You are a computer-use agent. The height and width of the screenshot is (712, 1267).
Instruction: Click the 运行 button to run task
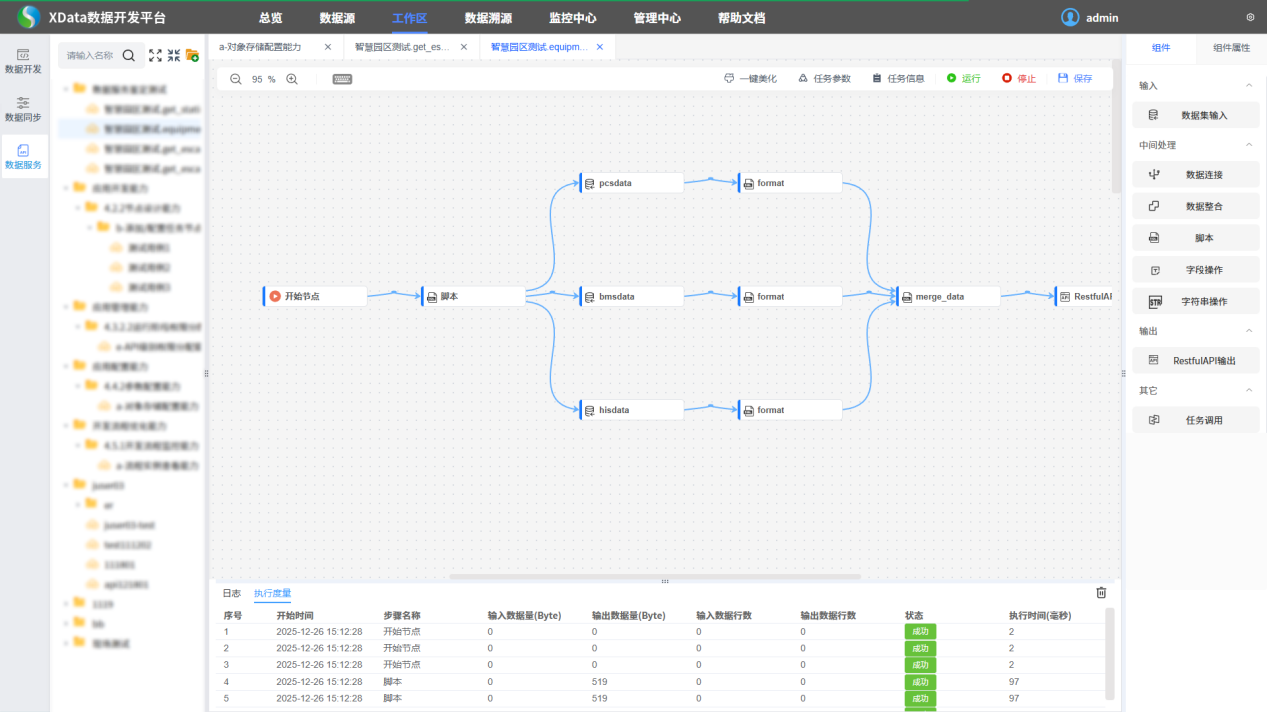tap(963, 79)
